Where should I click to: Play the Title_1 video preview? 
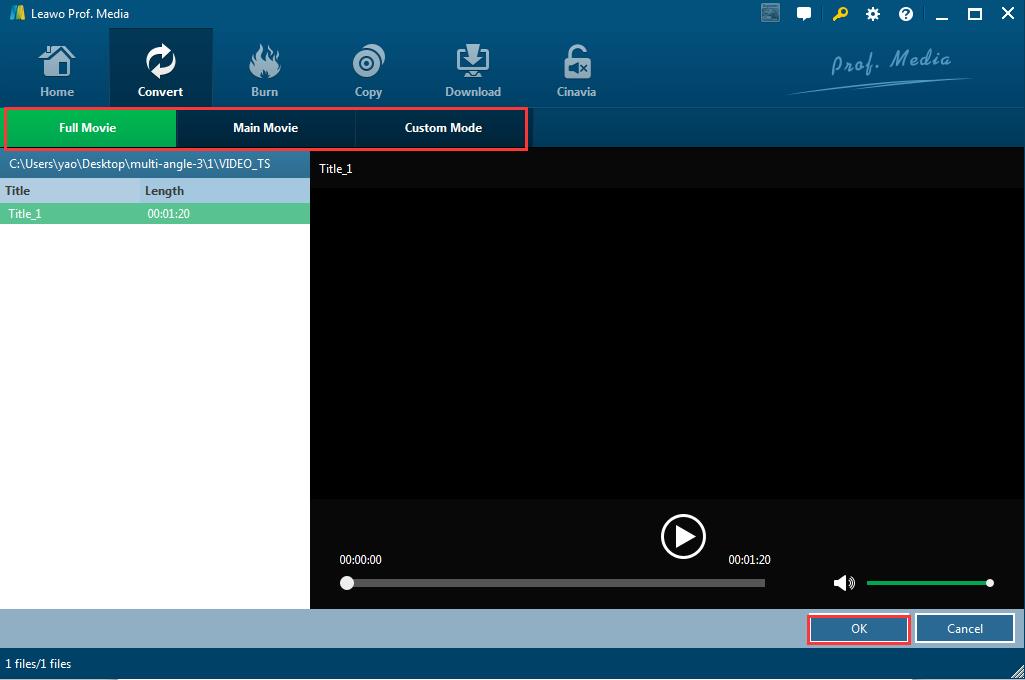pyautogui.click(x=683, y=537)
